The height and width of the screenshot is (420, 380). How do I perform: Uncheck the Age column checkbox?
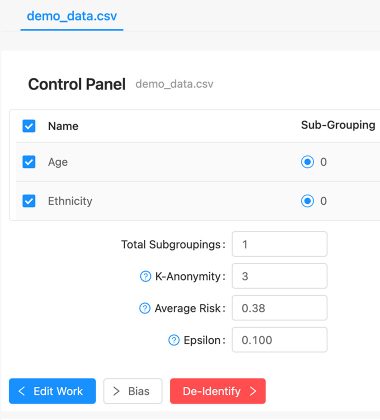pyautogui.click(x=29, y=162)
